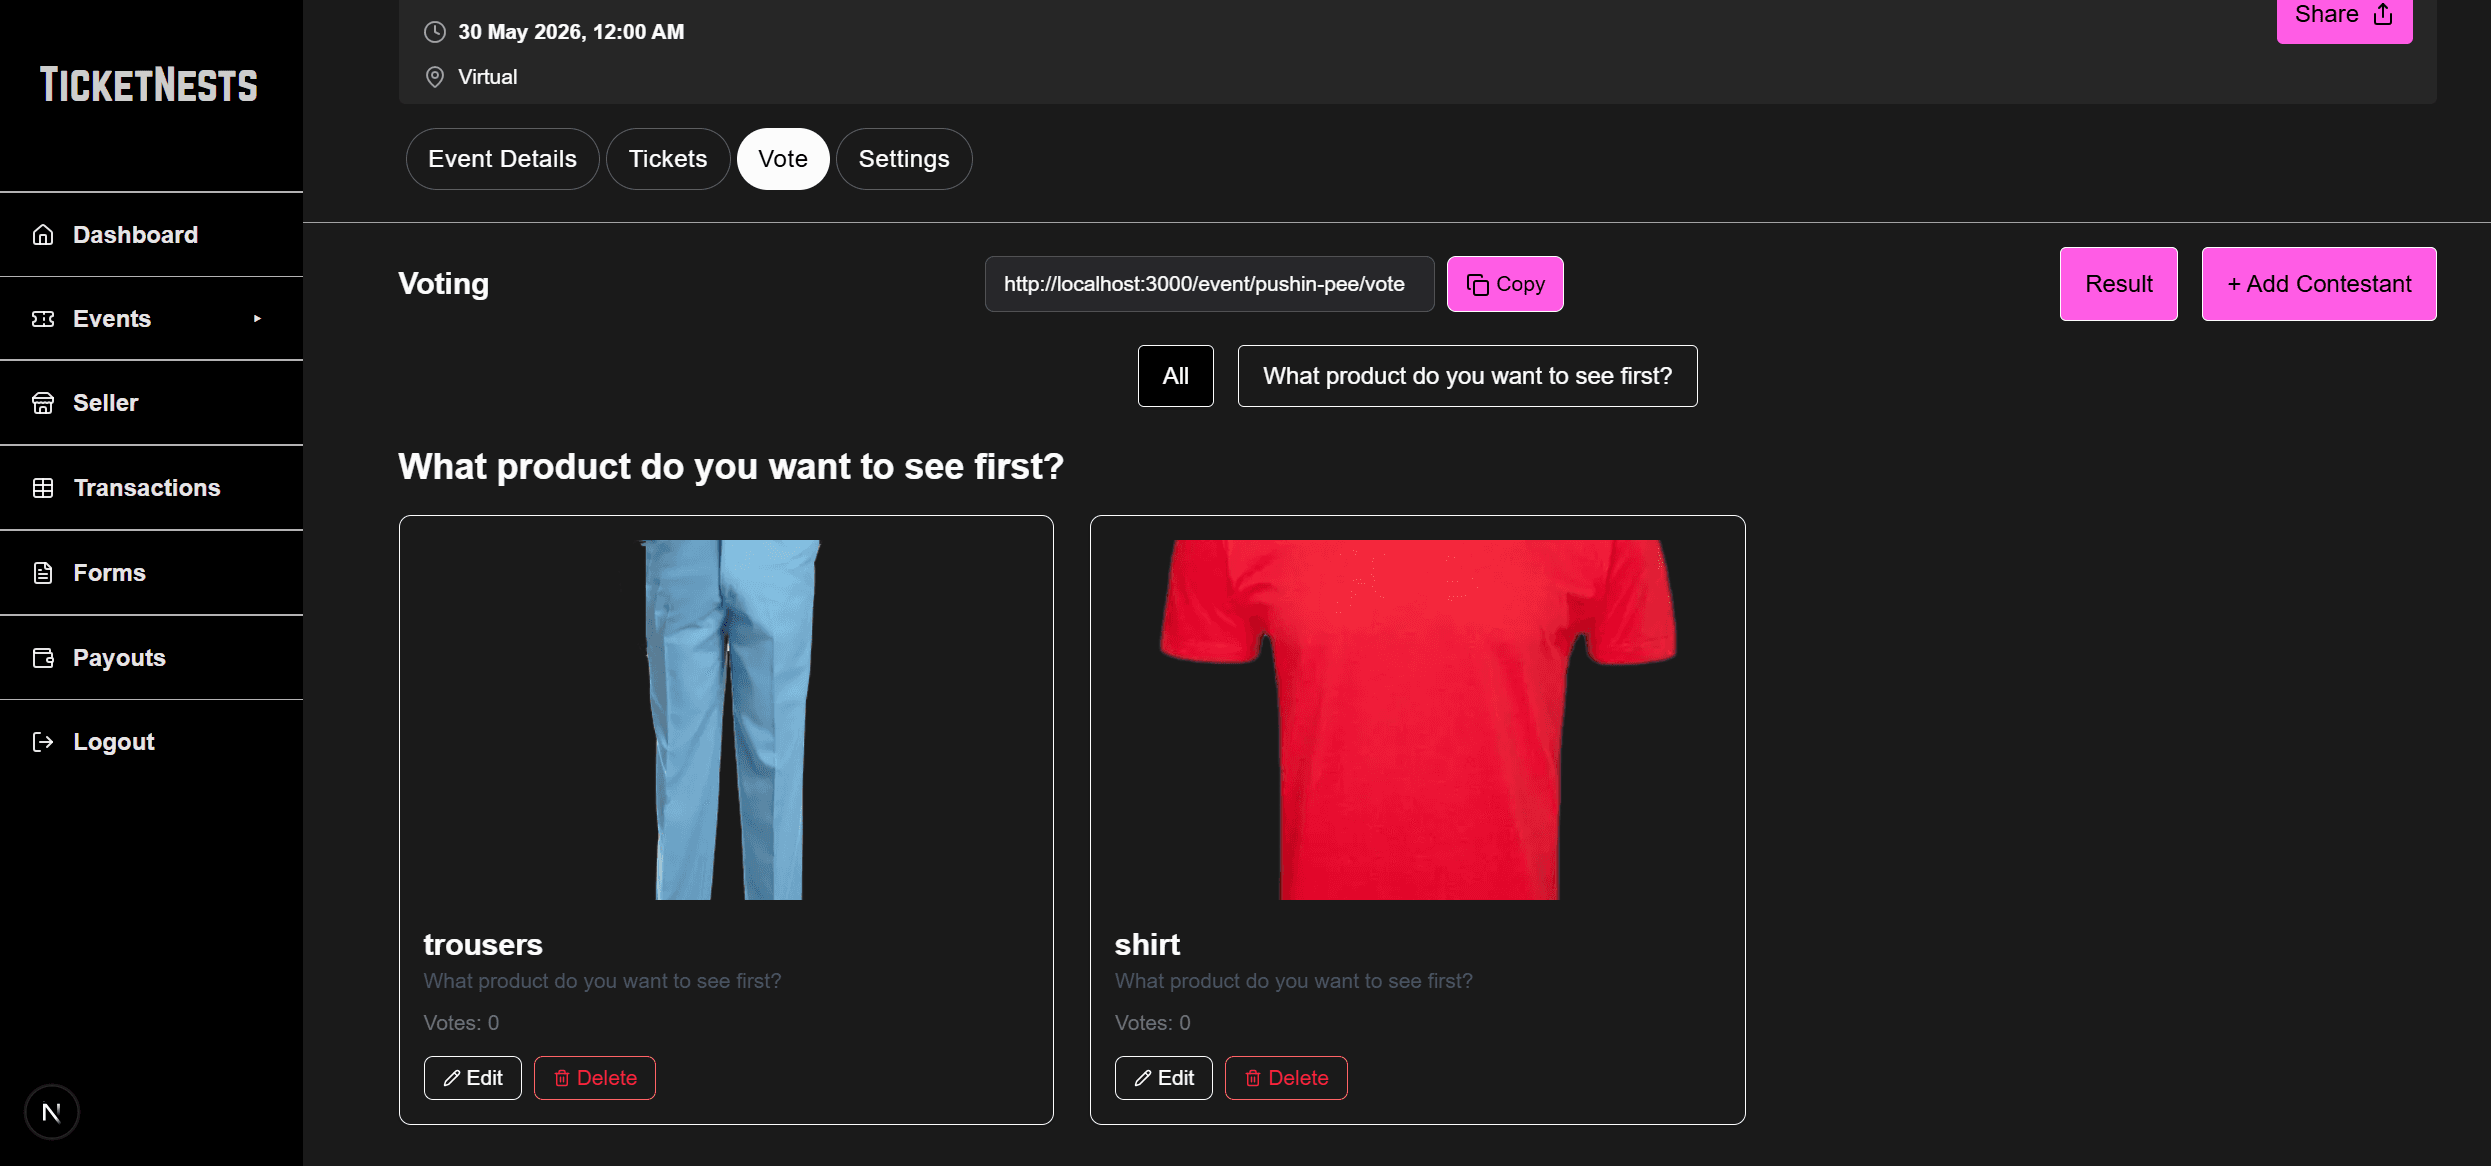
Task: Open Dashboard from the sidebar
Action: click(151, 235)
